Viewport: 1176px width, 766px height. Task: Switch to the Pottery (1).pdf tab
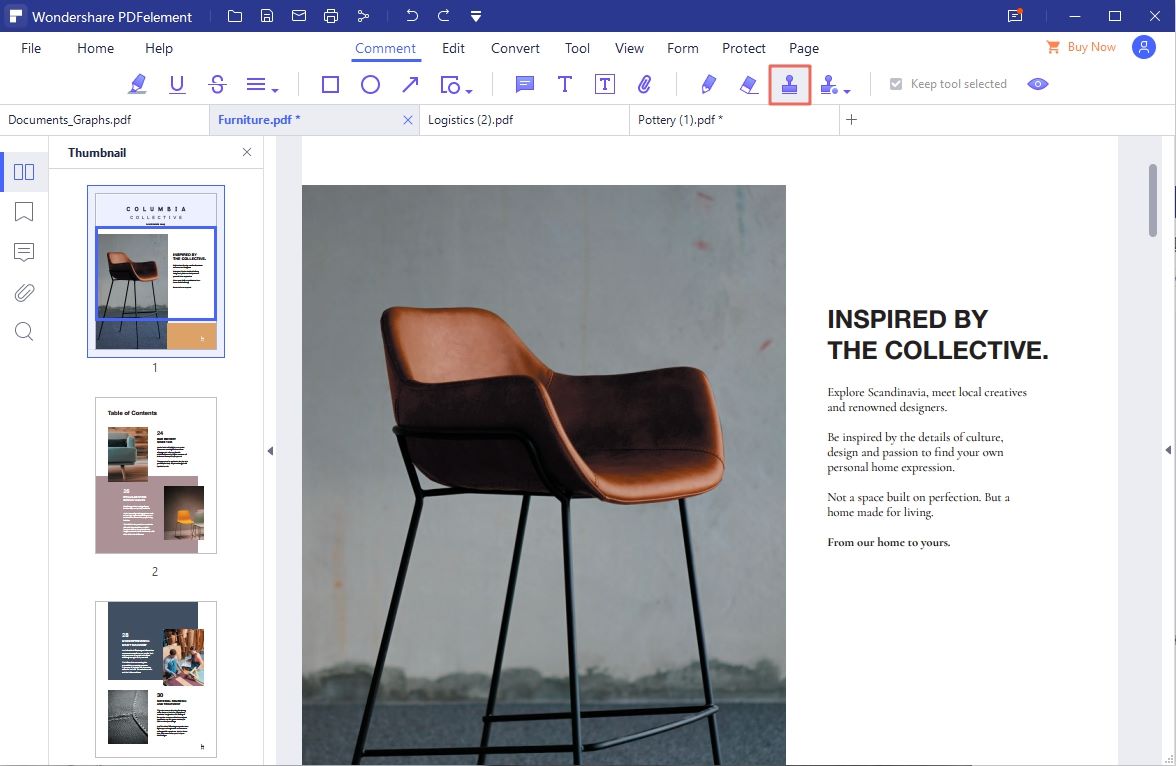click(681, 119)
